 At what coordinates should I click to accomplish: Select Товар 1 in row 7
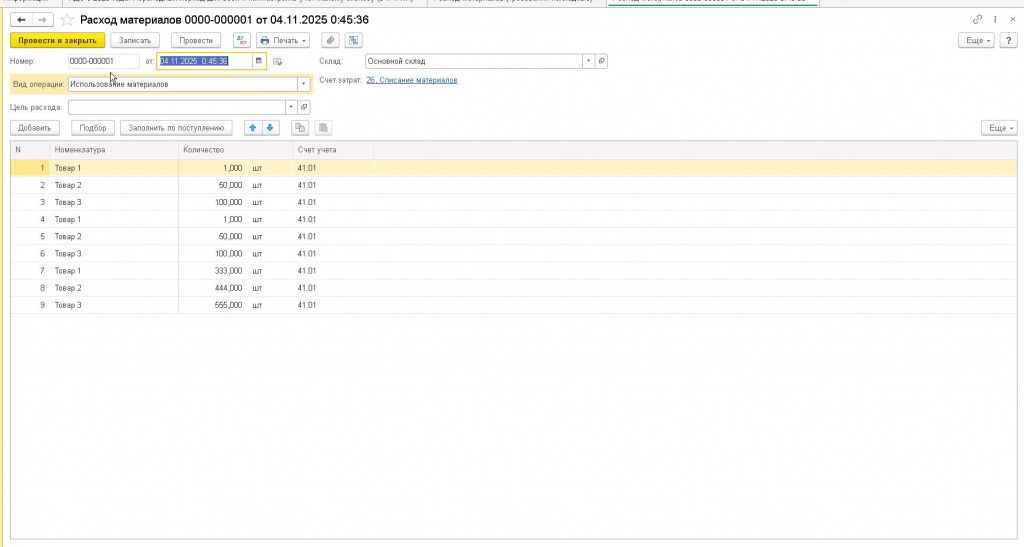pyautogui.click(x=68, y=271)
